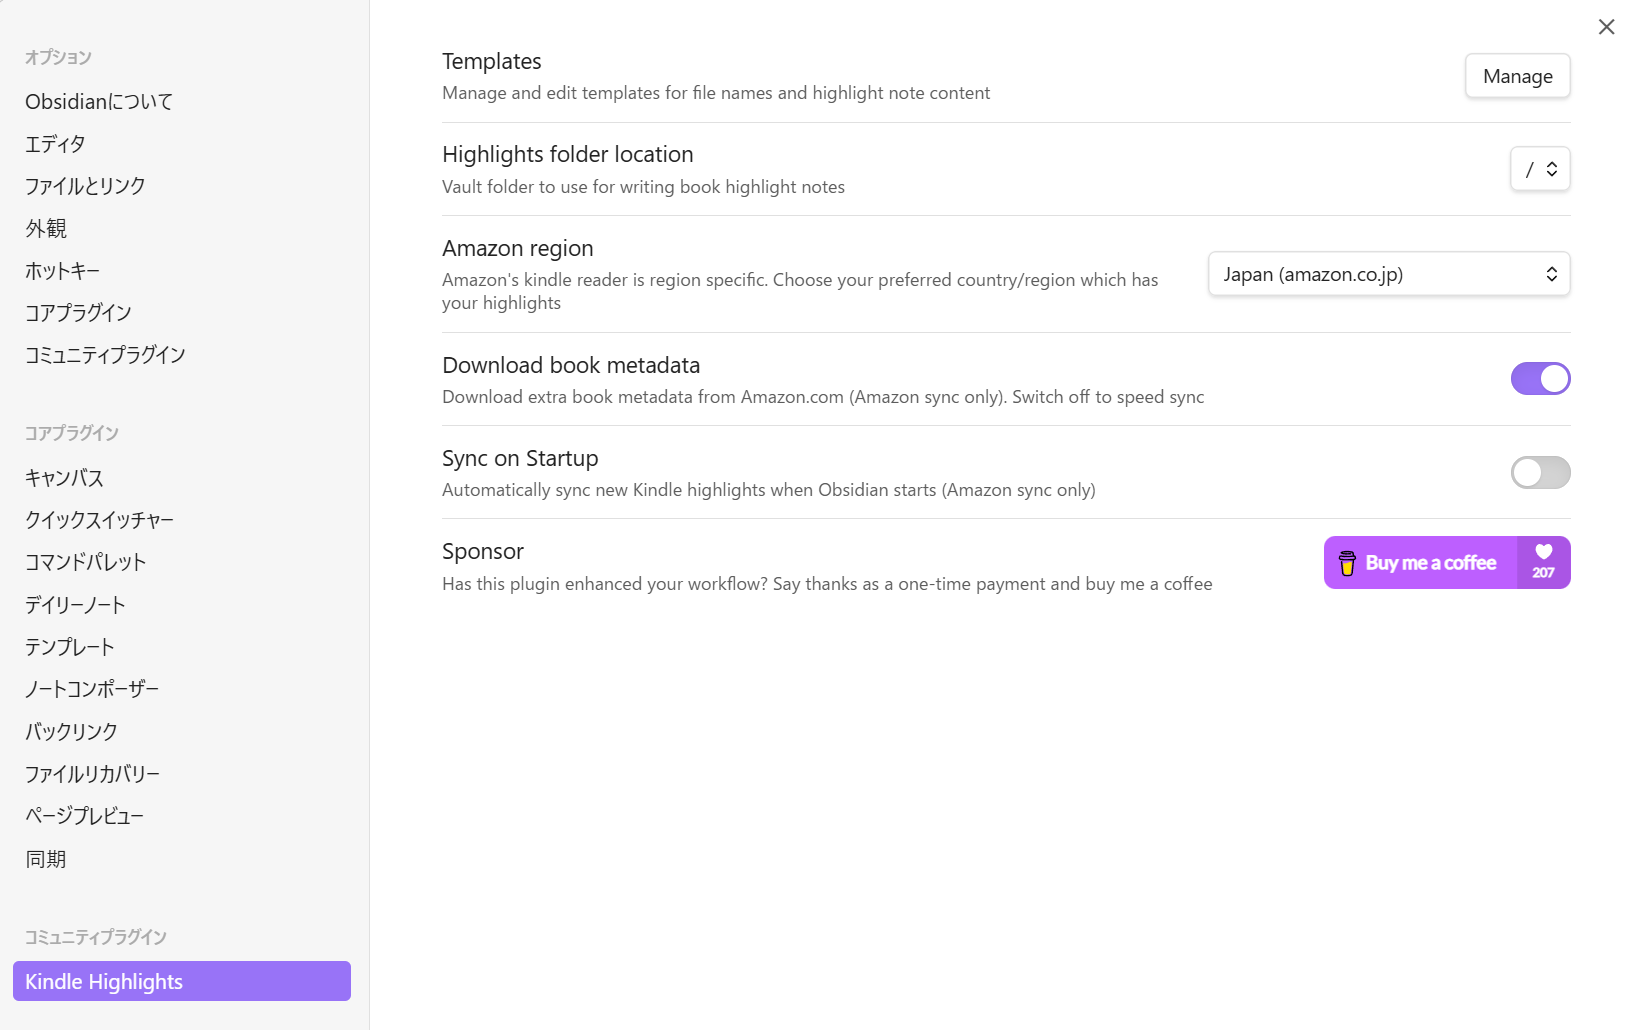Screen dimensions: 1630x1030
Task: Open the ホットキー settings page
Action: coord(62,271)
